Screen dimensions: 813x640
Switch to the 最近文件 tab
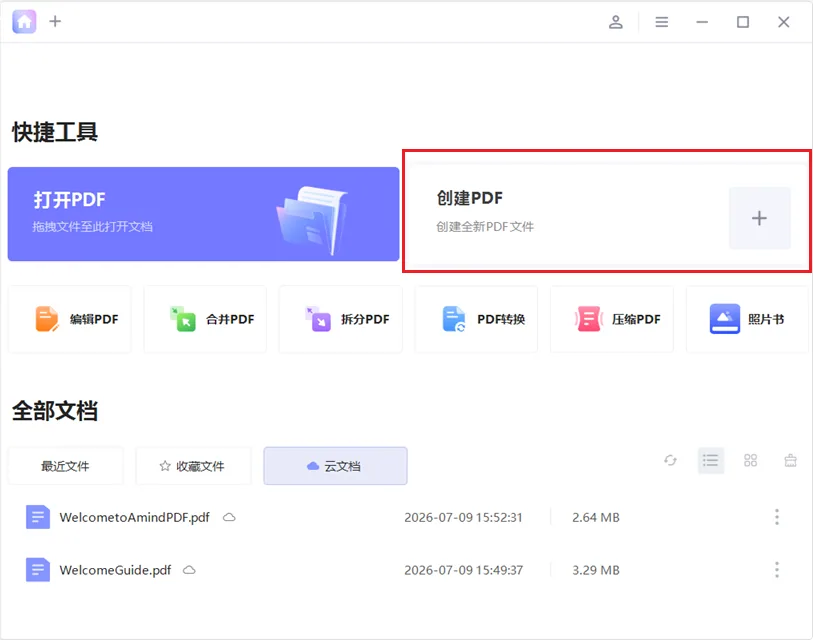click(65, 466)
